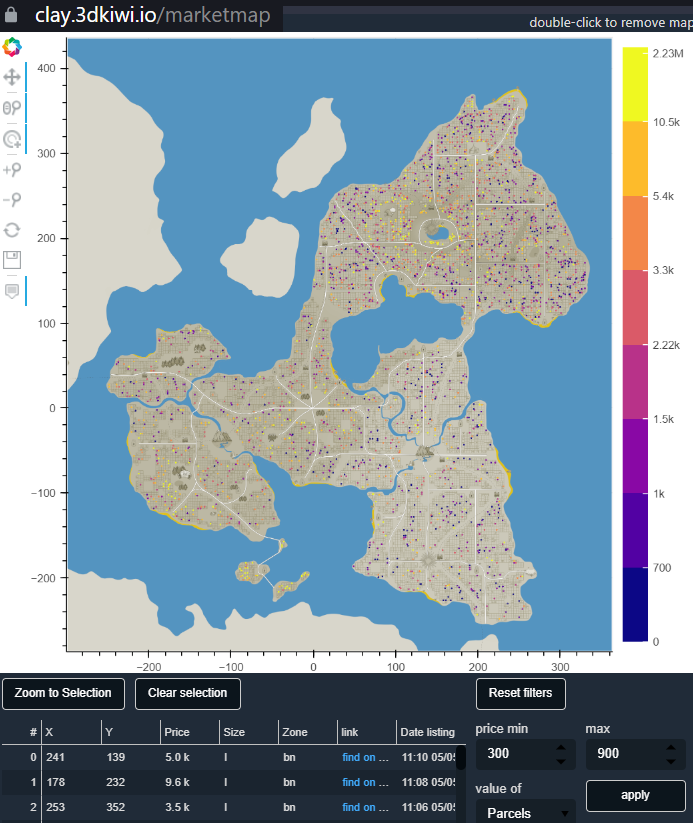Select the Y cell '139'
Screen dimensions: 693x823
130,757
